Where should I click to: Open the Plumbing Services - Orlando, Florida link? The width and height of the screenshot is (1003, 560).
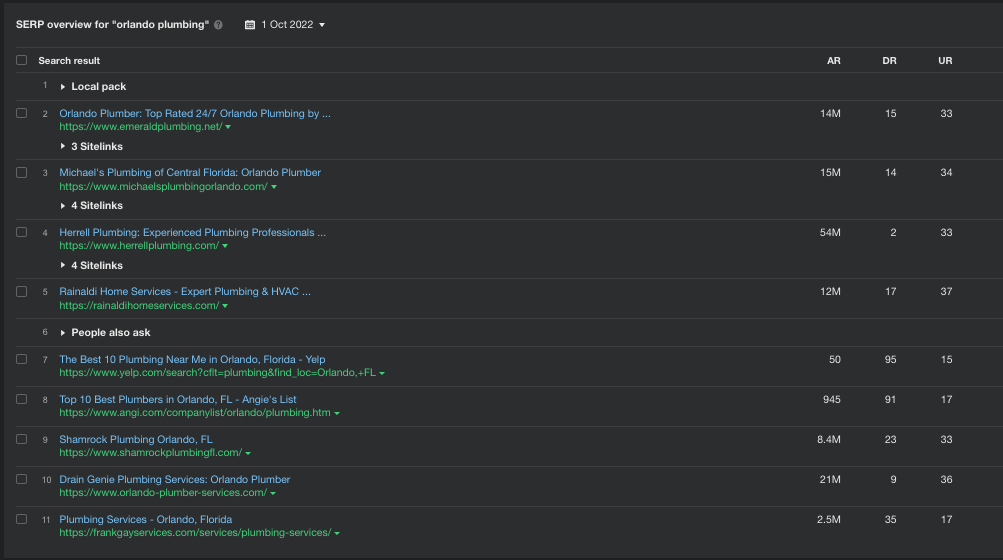click(146, 520)
